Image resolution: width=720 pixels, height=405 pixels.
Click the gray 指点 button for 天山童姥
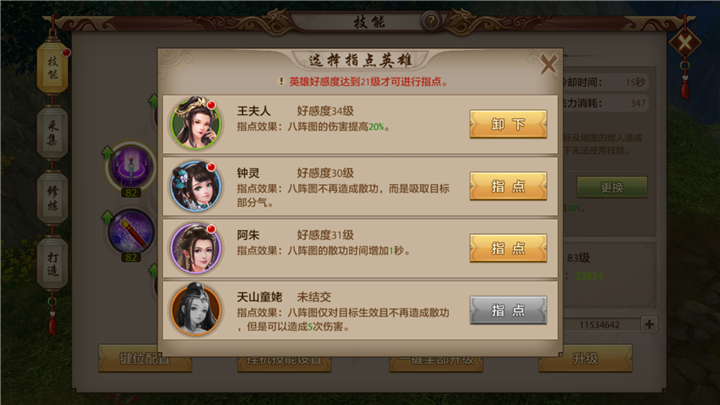pos(508,310)
